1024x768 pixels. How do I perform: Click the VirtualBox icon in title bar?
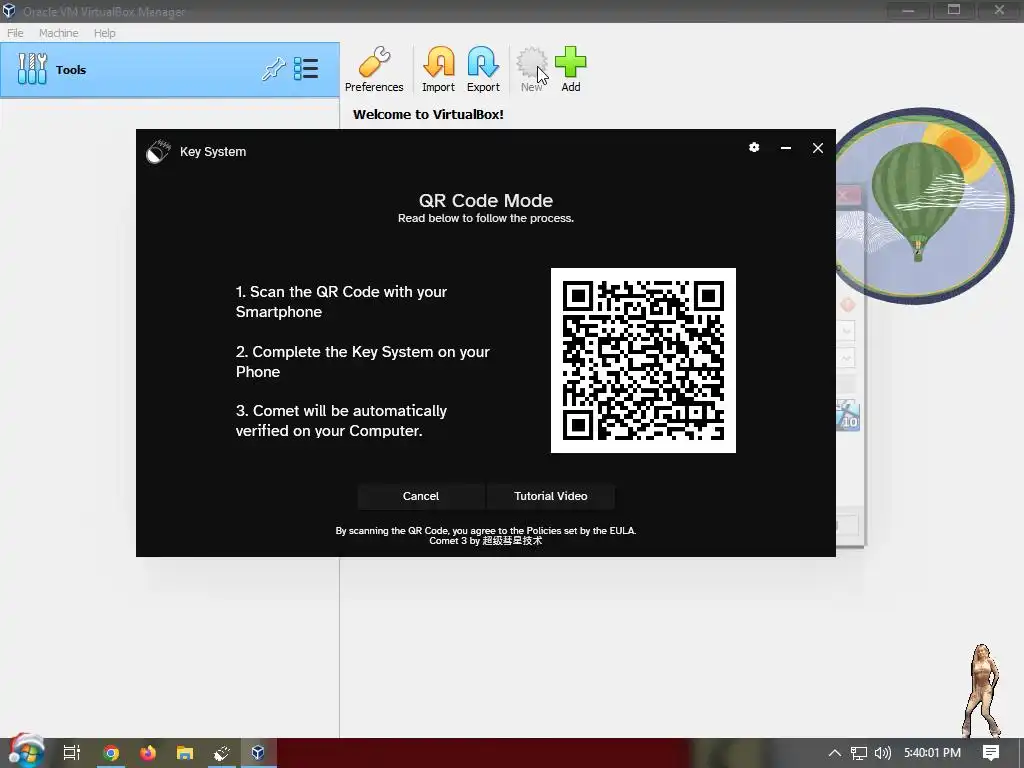click(x=9, y=11)
